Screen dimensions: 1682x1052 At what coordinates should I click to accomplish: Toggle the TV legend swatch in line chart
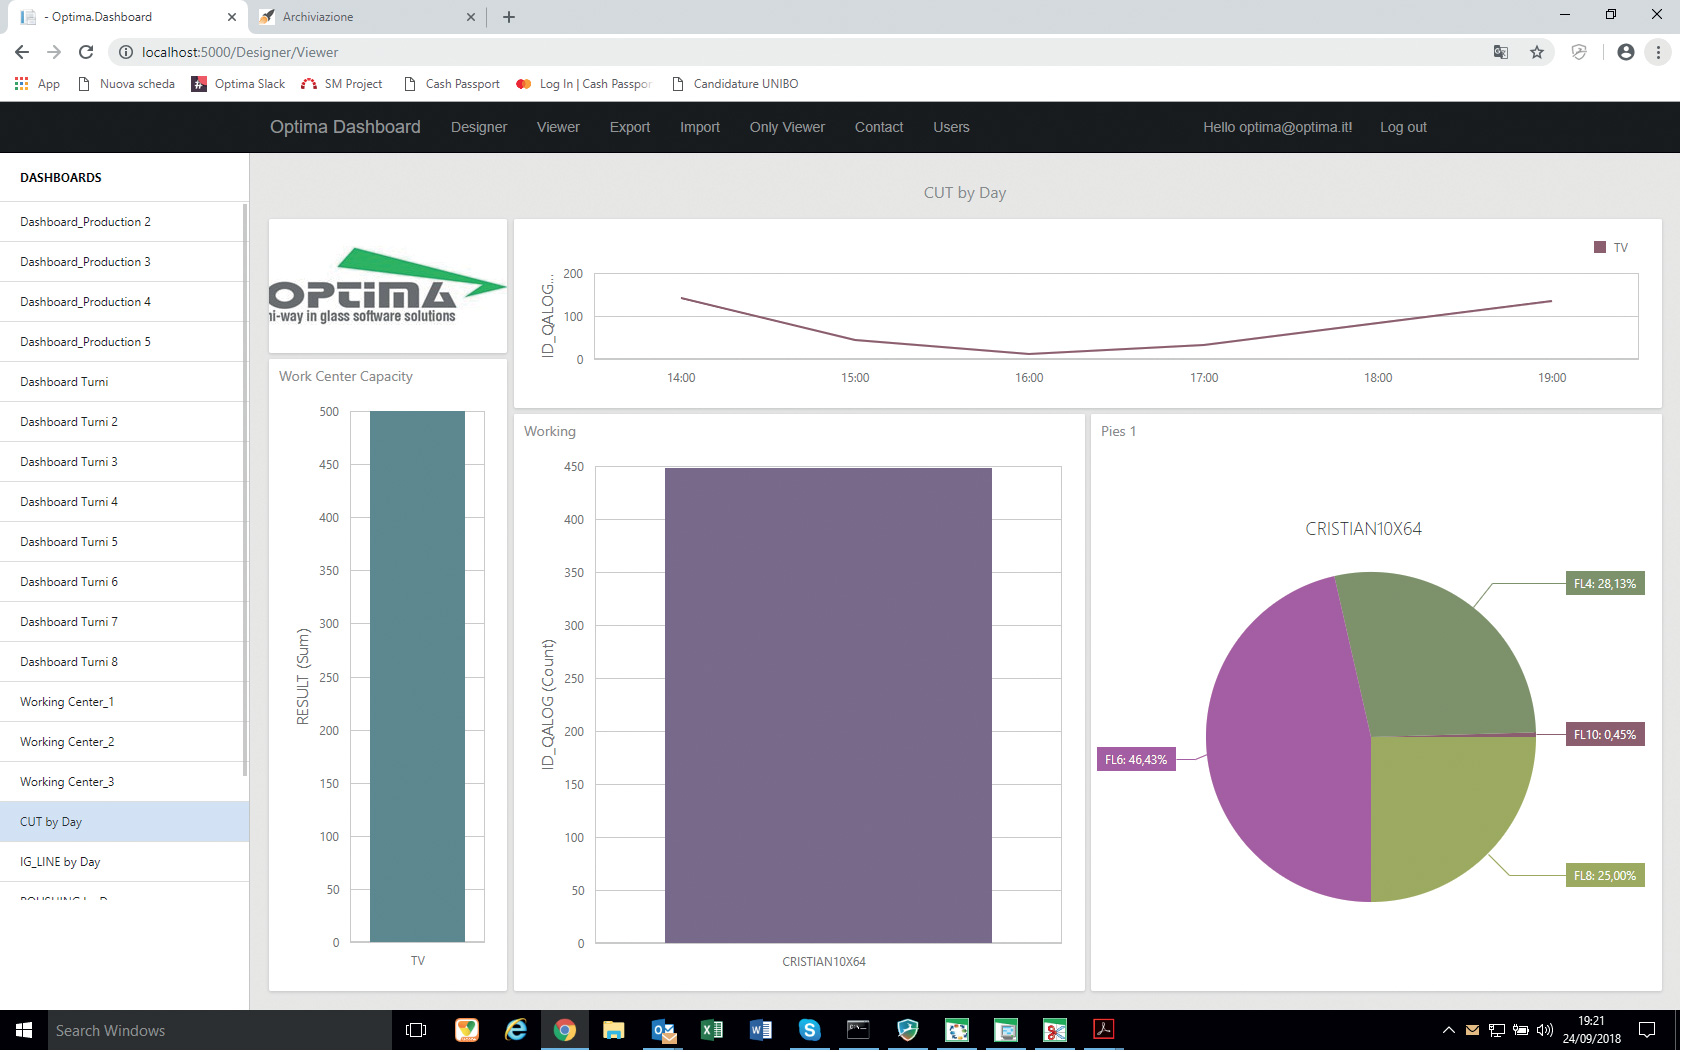tap(1599, 247)
